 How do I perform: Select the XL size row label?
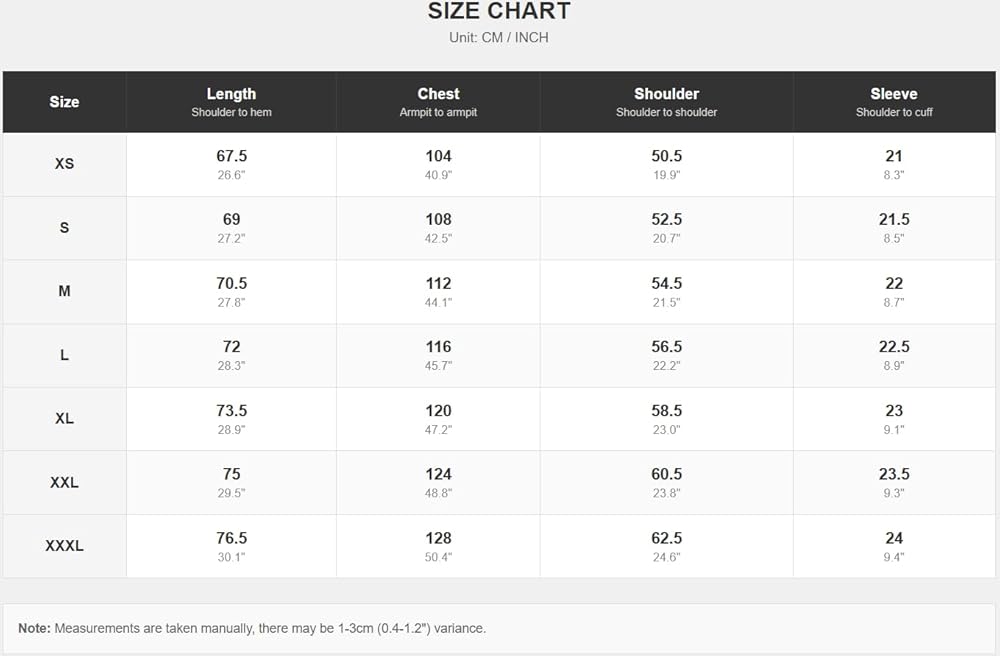tap(64, 419)
